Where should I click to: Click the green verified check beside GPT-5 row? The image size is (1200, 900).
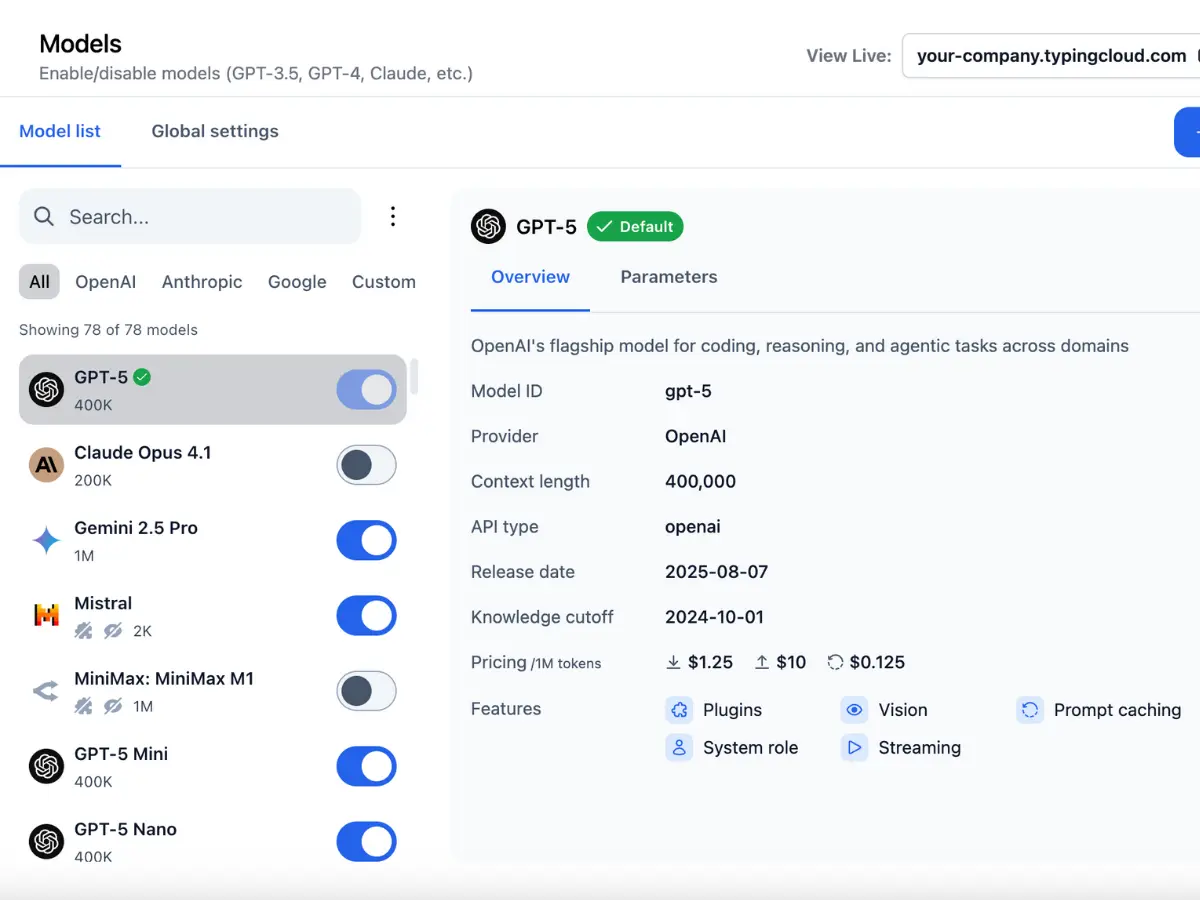(142, 377)
